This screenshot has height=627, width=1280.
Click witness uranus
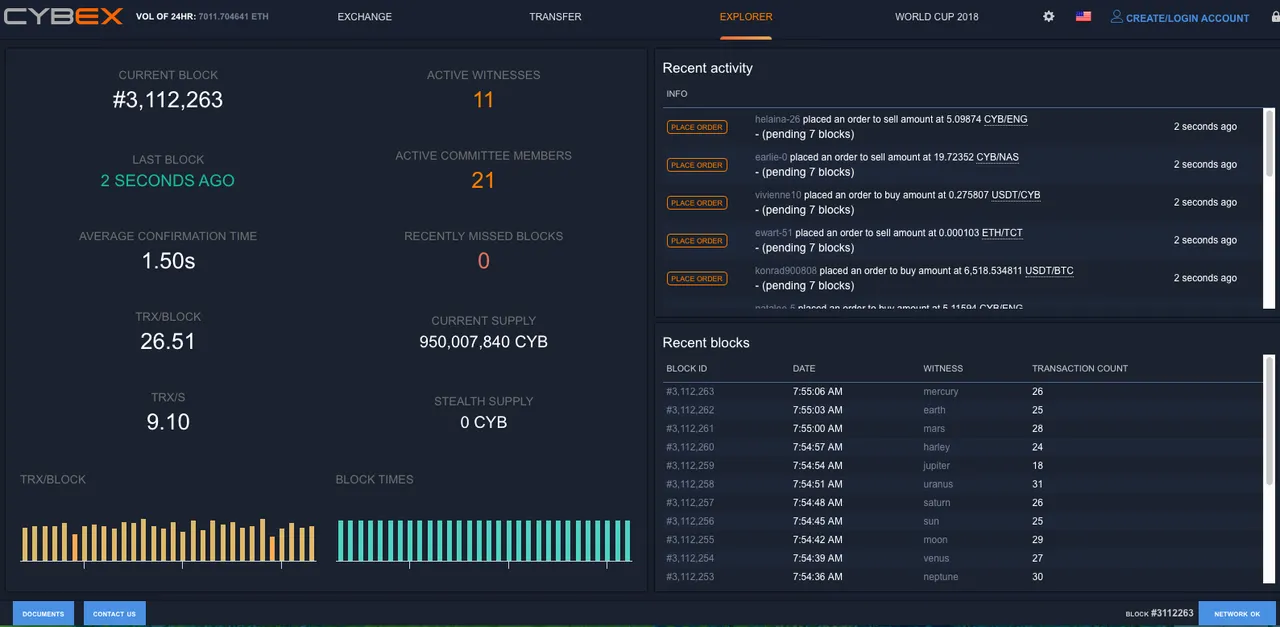pyautogui.click(x=938, y=484)
